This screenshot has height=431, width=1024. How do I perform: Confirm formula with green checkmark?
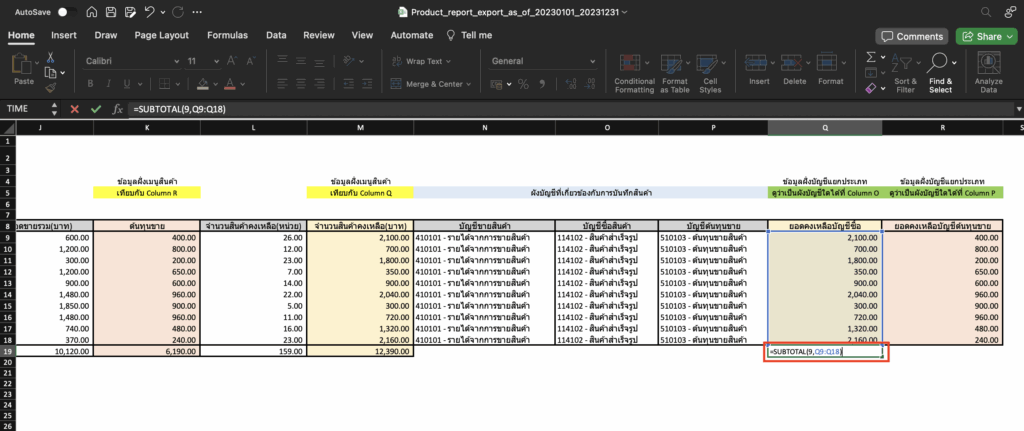pyautogui.click(x=96, y=108)
